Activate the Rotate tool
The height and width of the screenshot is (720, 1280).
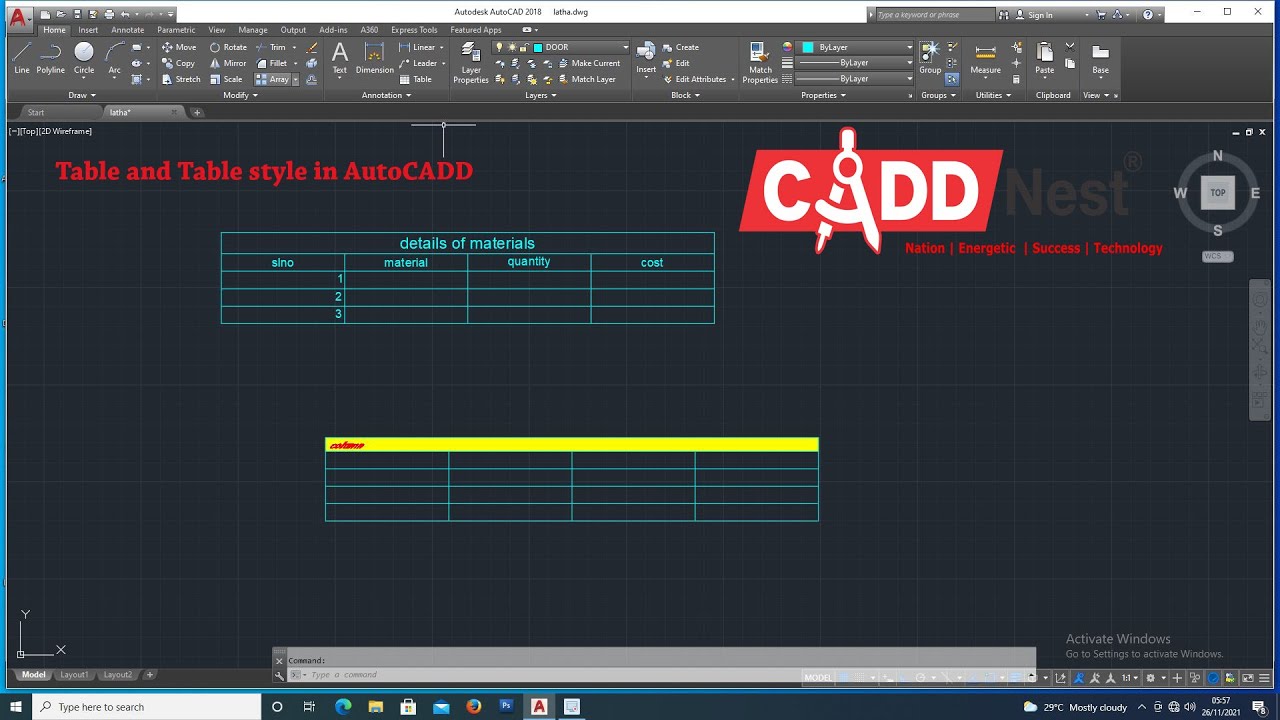(228, 47)
